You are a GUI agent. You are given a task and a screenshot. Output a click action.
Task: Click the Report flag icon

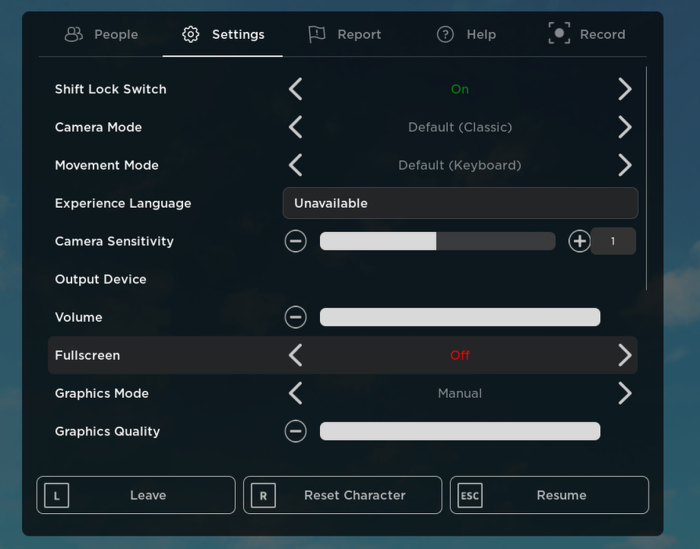[x=317, y=34]
